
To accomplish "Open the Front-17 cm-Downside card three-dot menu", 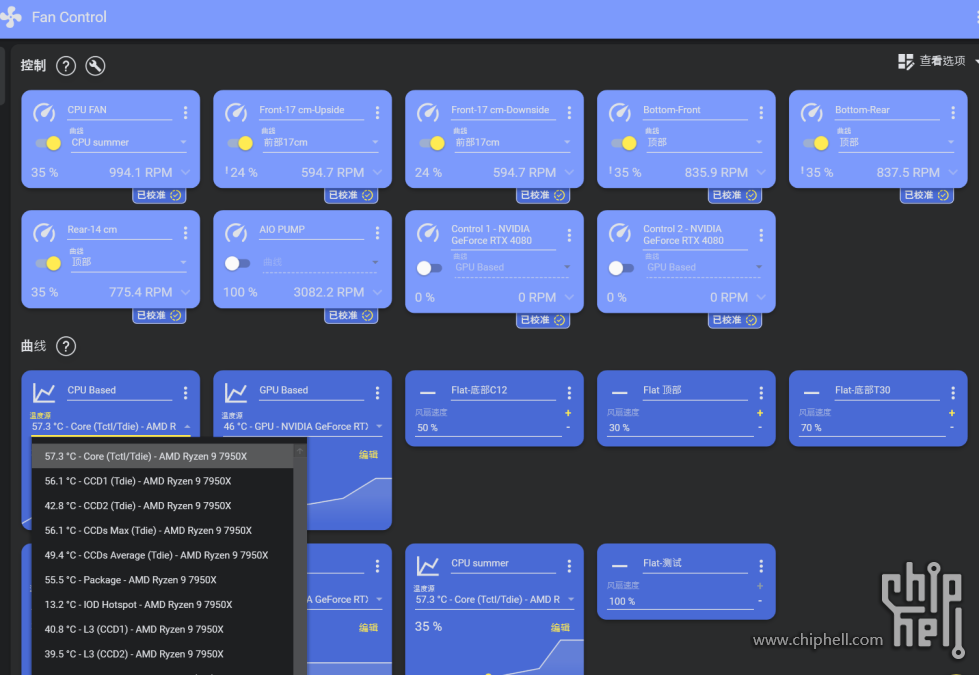I will [x=569, y=112].
